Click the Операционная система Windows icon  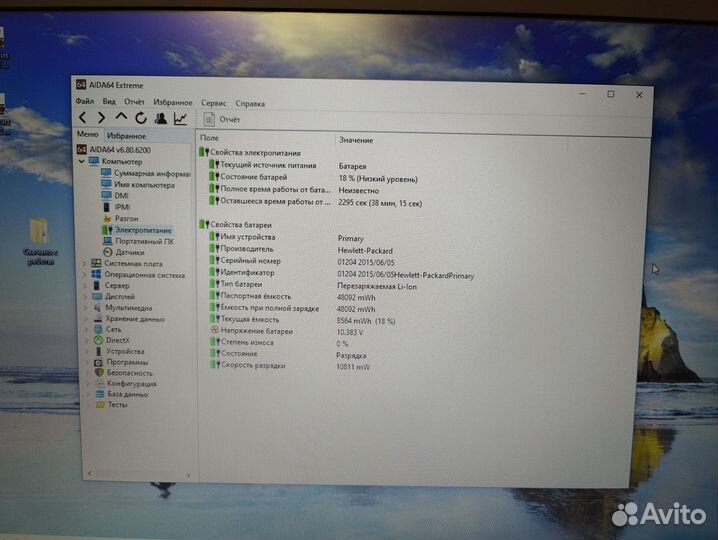tap(96, 274)
